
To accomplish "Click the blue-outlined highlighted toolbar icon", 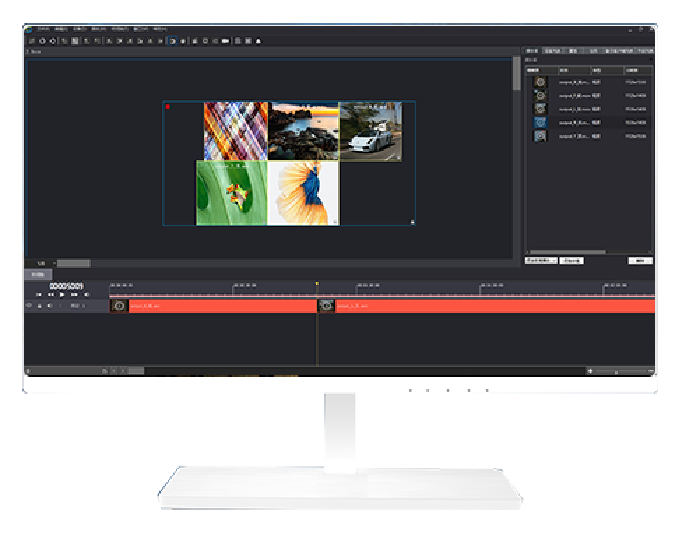I will 173,41.
